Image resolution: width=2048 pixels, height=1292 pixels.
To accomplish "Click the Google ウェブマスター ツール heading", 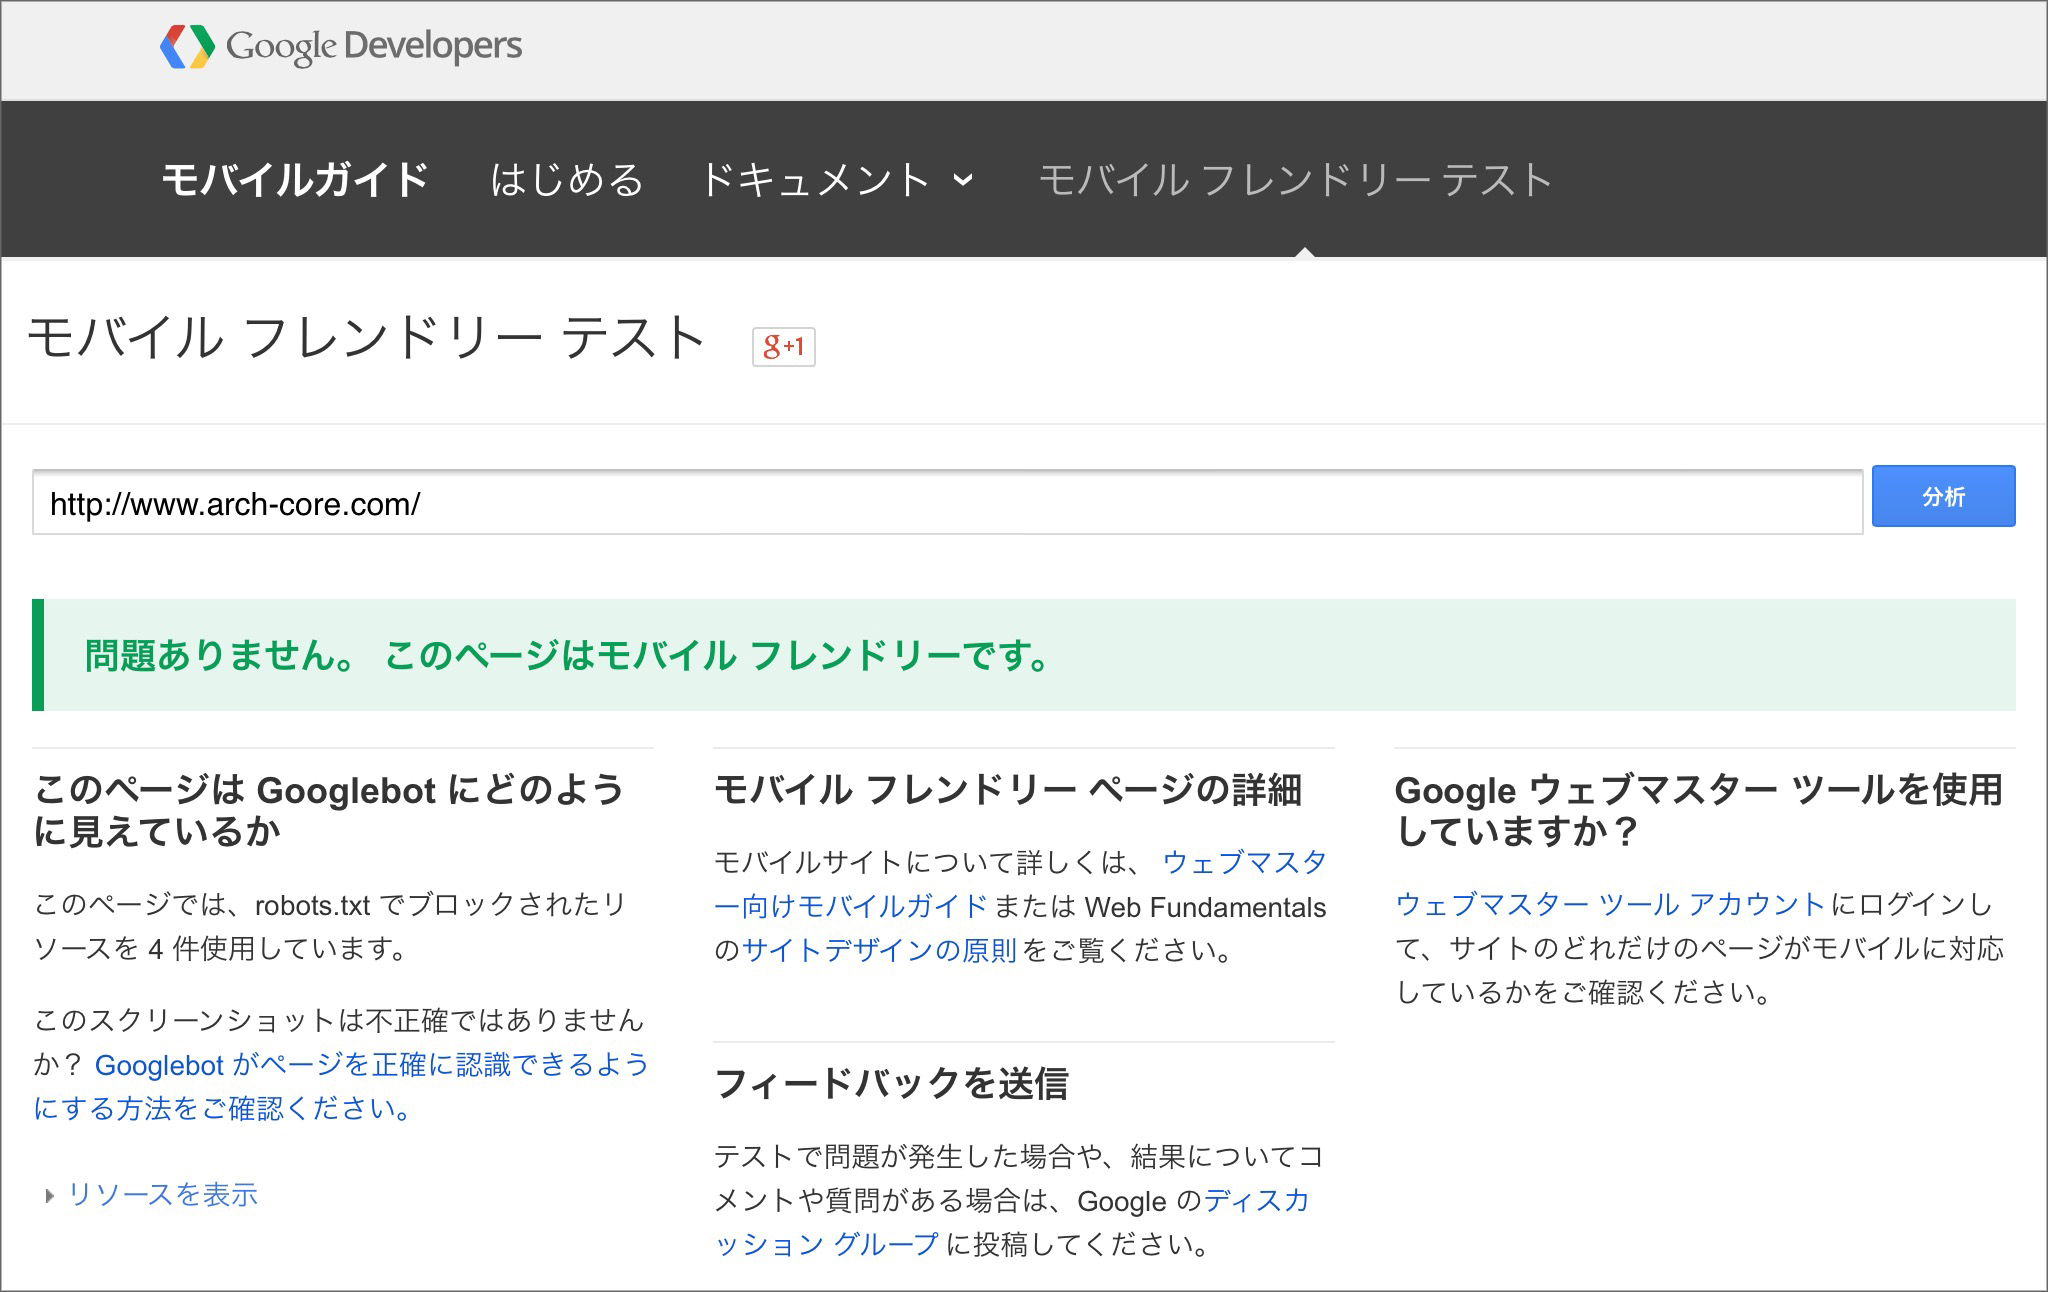I will click(x=1698, y=810).
